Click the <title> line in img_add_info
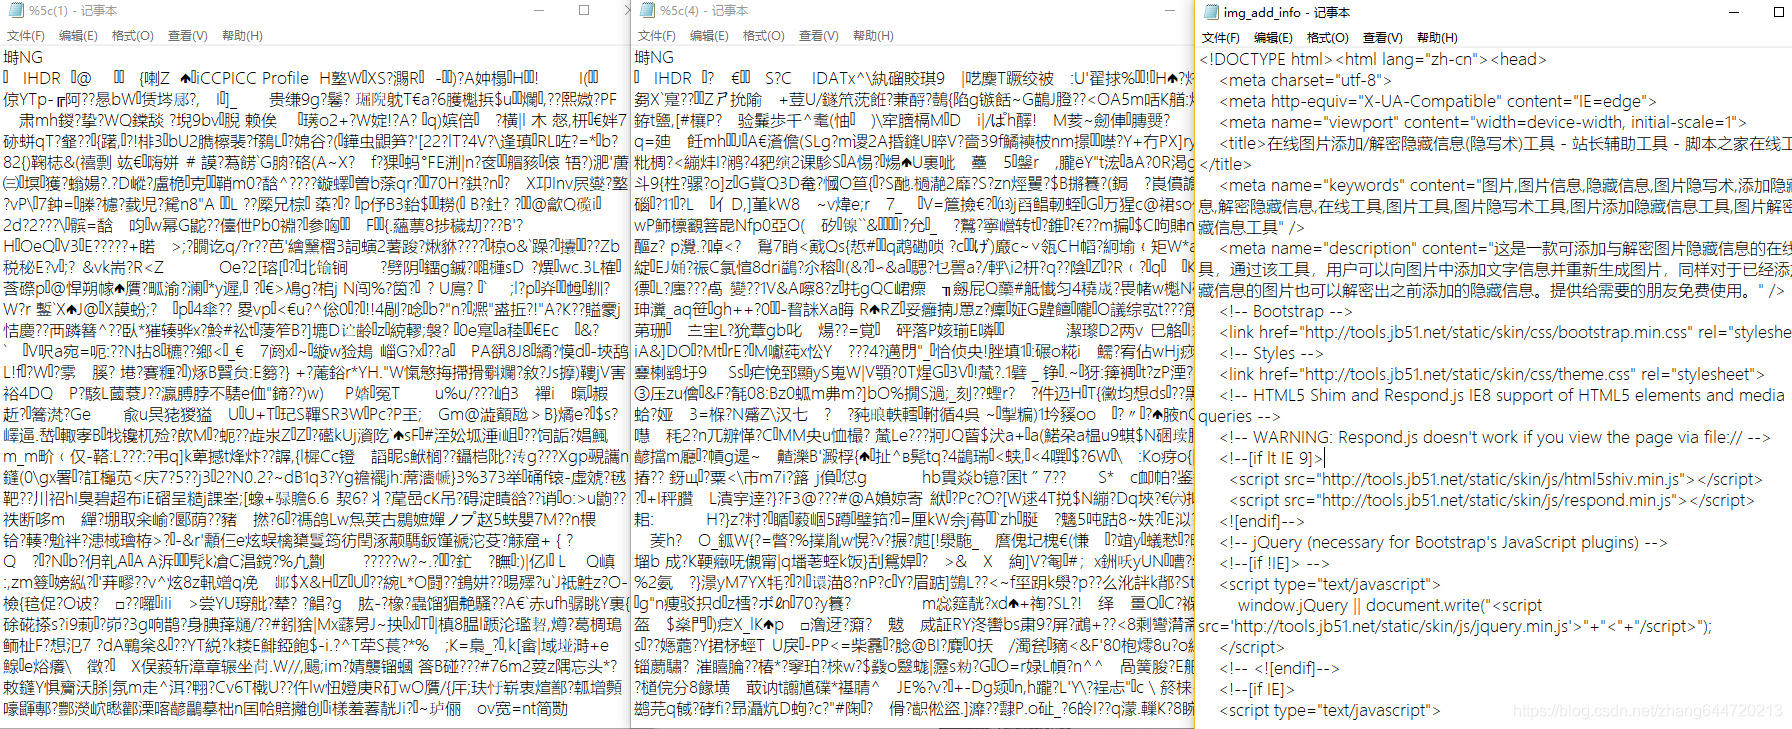1792x729 pixels. 1505,143
